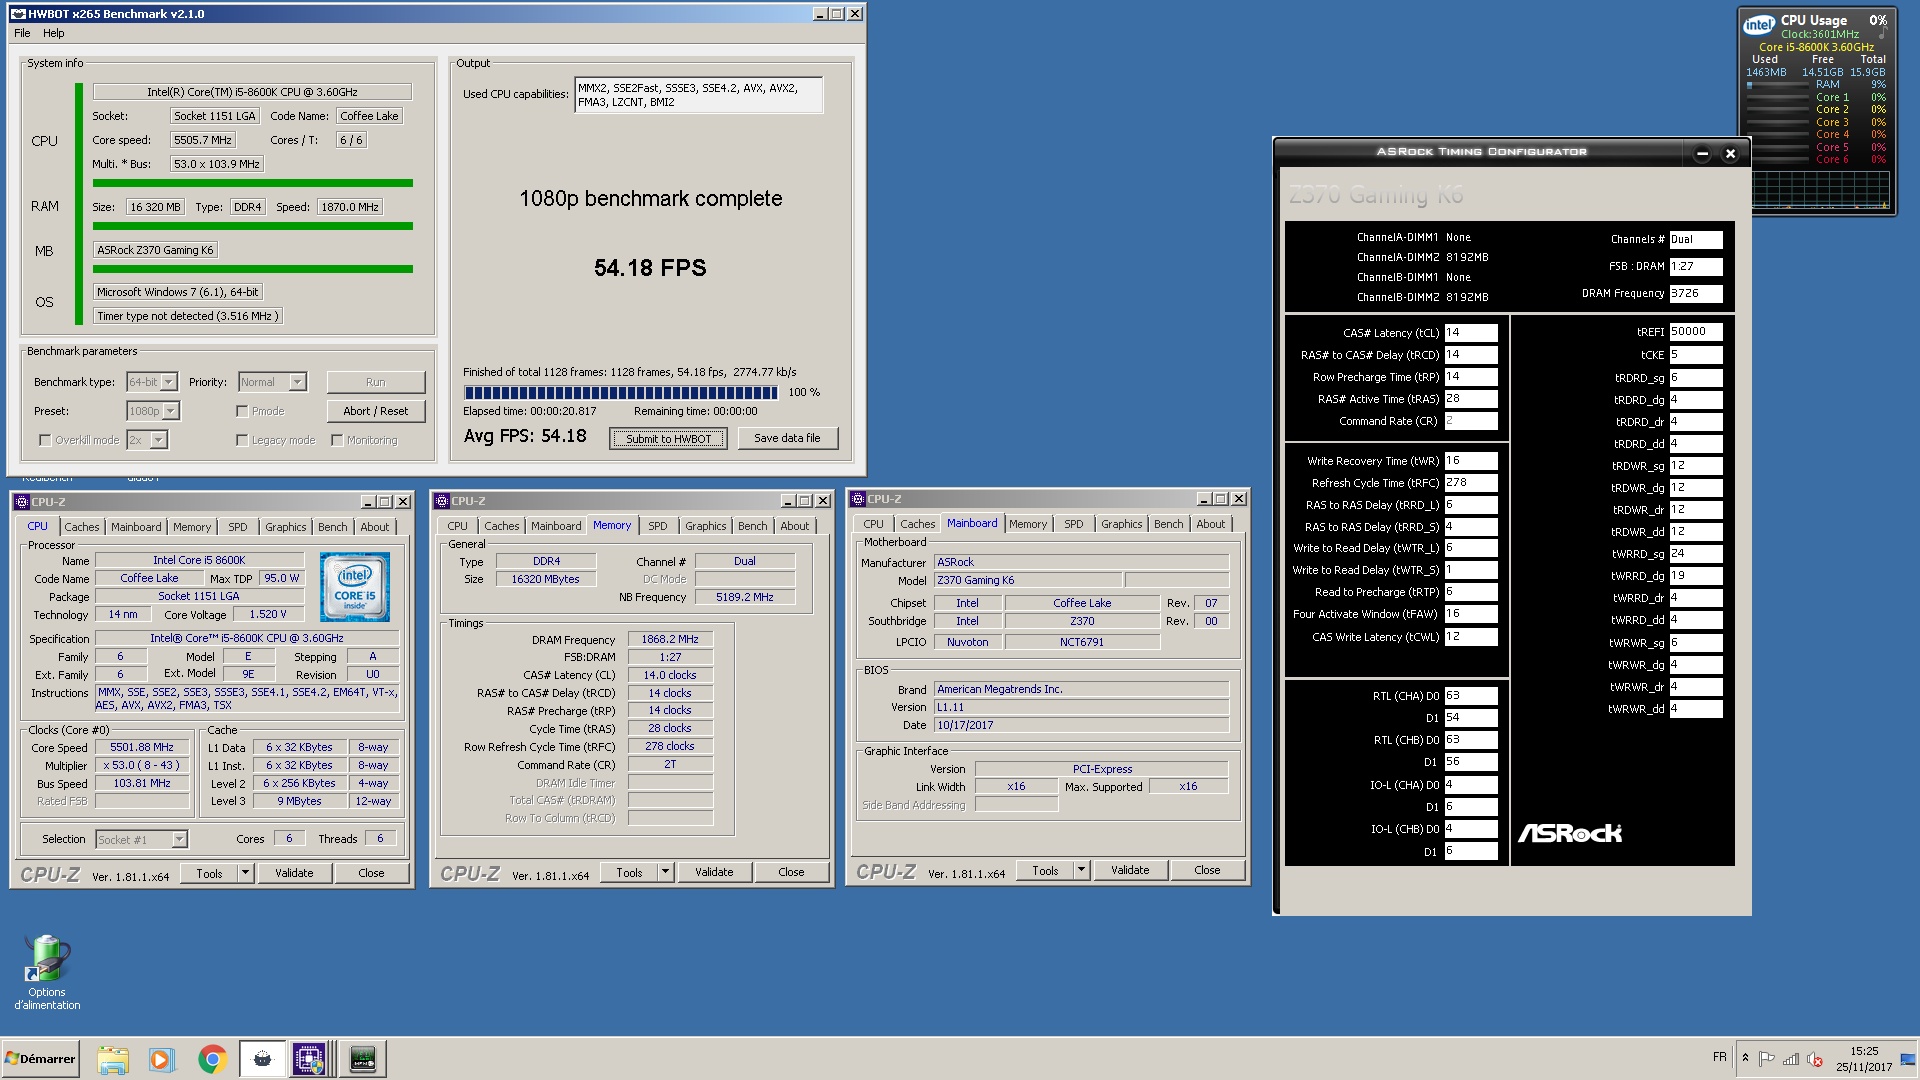The height and width of the screenshot is (1080, 1920).
Task: Click benchmark progress bar at 100%
Action: (621, 393)
